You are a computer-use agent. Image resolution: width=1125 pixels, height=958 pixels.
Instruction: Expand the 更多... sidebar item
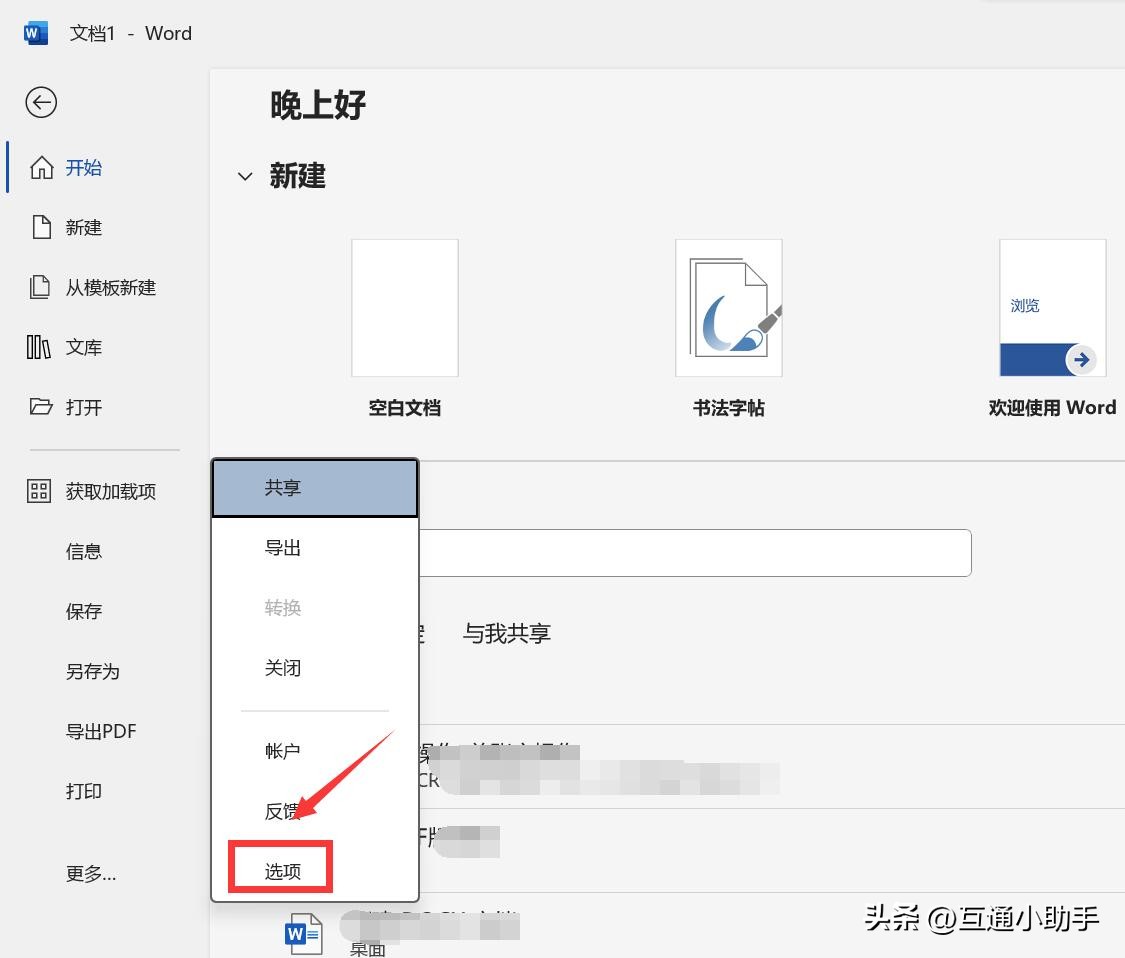tap(91, 874)
